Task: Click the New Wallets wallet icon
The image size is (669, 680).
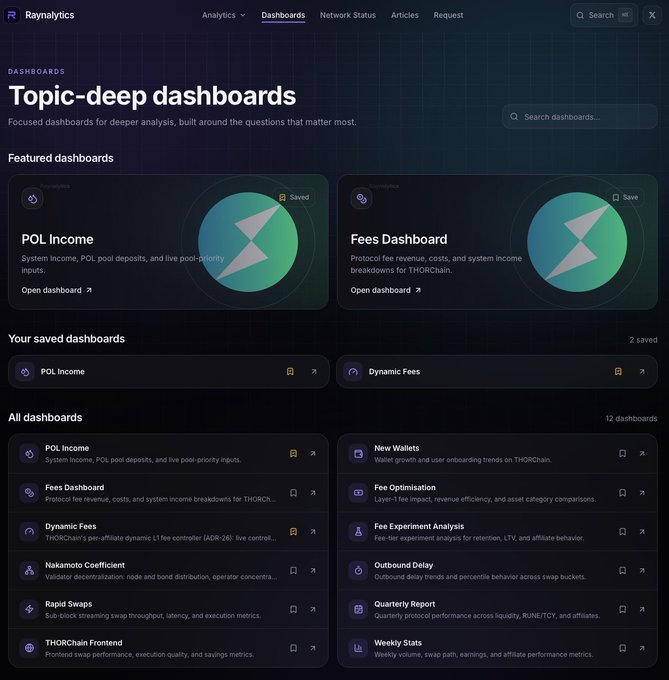Action: [x=358, y=454]
